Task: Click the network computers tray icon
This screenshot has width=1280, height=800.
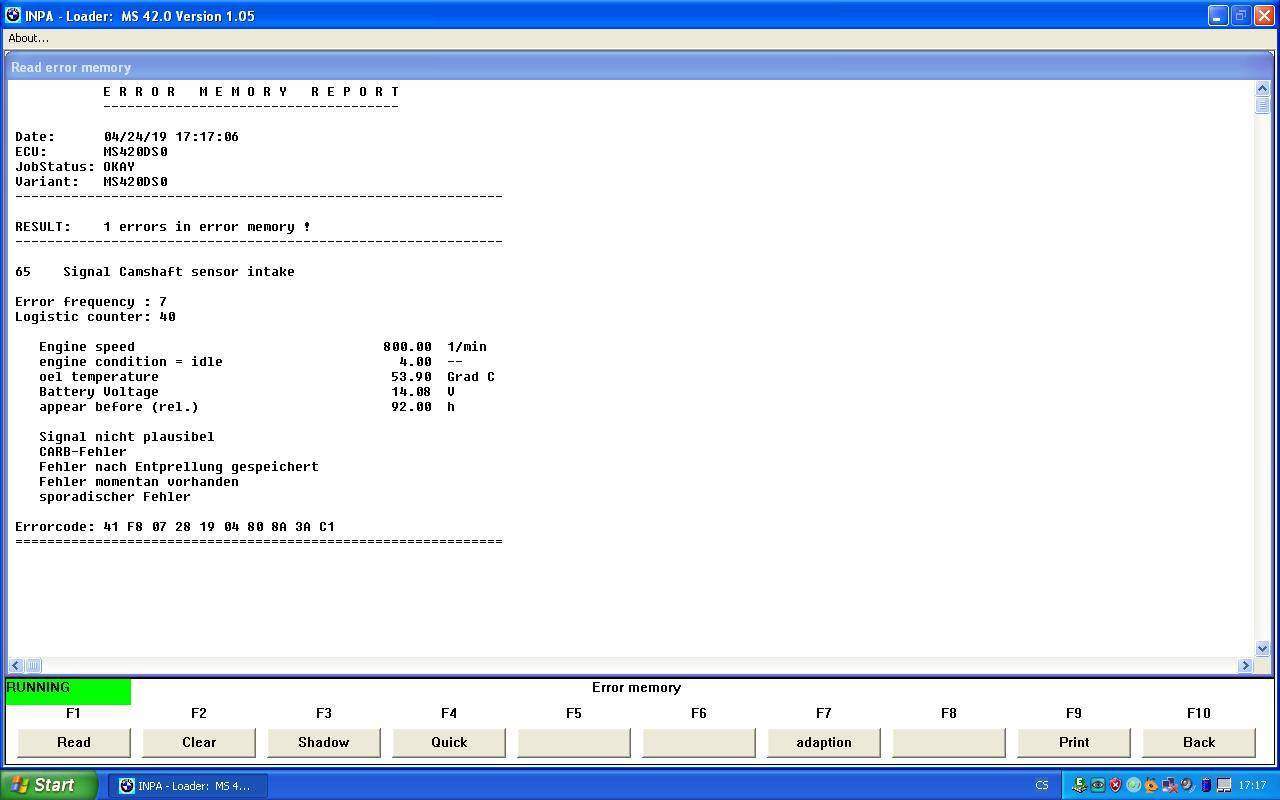Action: [1170, 785]
